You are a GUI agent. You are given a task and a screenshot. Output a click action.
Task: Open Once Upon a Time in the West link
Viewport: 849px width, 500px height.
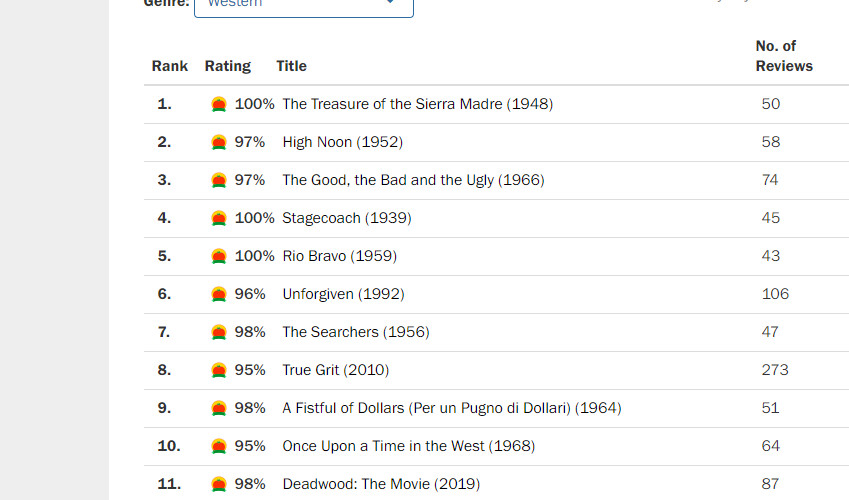point(408,446)
